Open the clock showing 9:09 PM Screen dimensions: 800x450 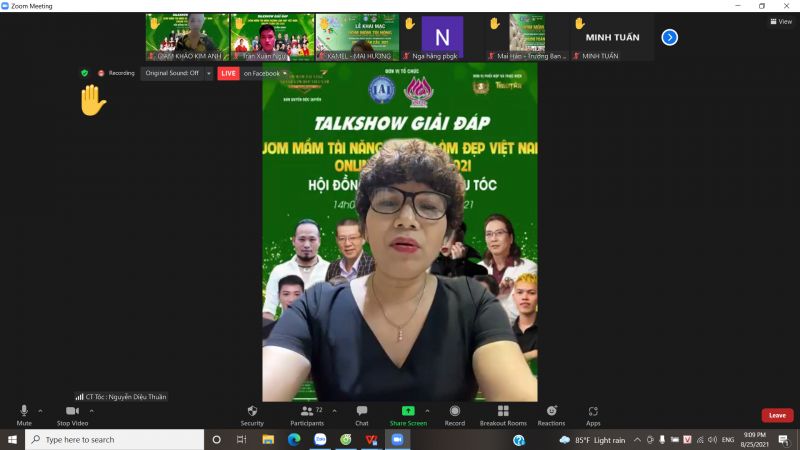(755, 440)
